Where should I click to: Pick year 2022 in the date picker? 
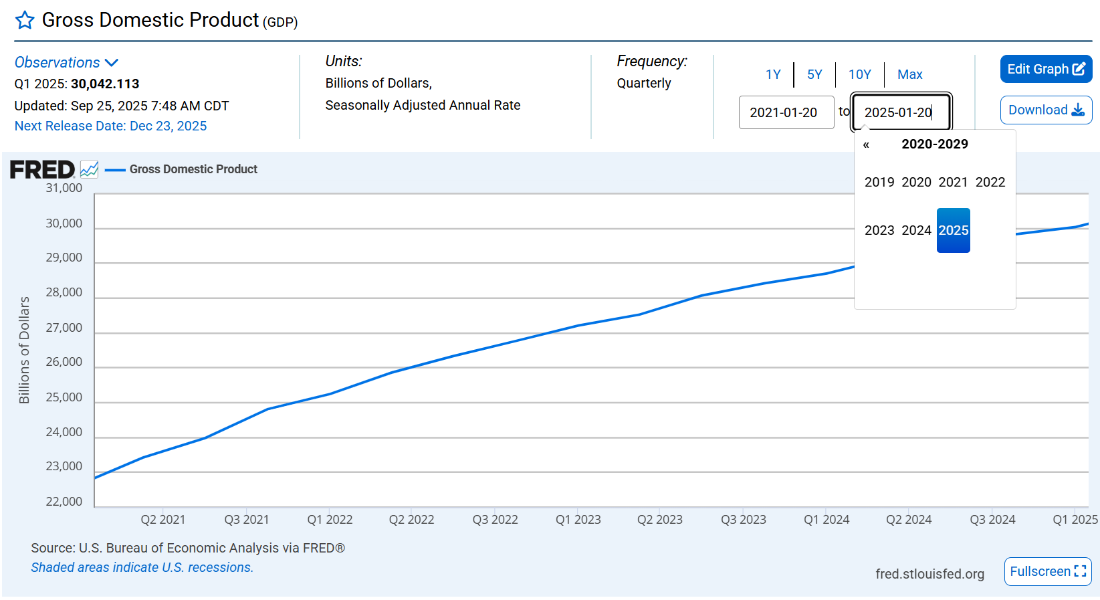click(990, 182)
